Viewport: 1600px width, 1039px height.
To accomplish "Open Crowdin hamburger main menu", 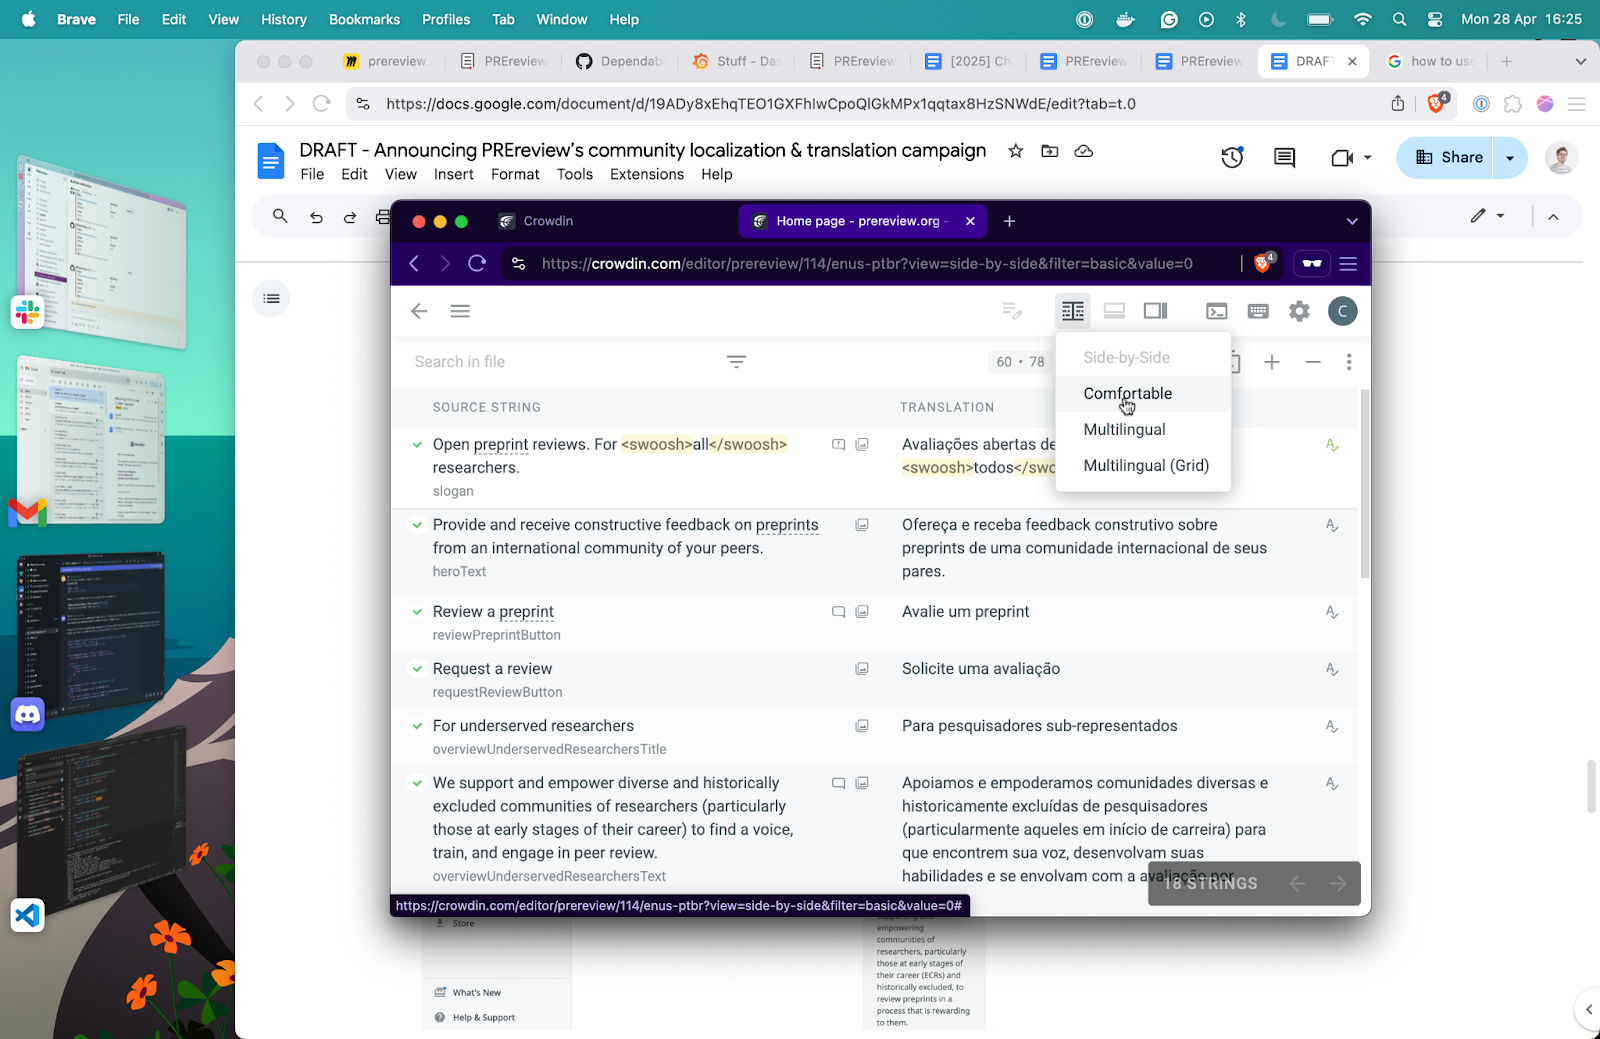I will 460,311.
